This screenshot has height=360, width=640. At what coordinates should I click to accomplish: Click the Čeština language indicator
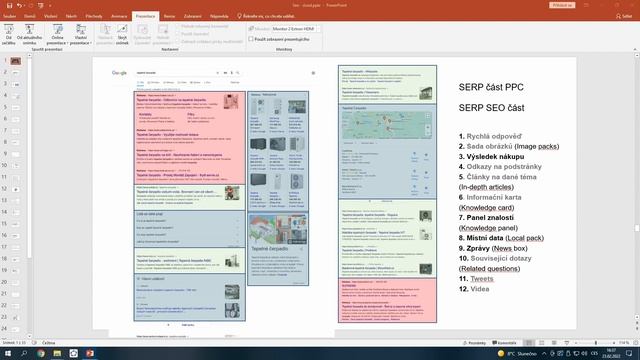pyautogui.click(x=49, y=343)
